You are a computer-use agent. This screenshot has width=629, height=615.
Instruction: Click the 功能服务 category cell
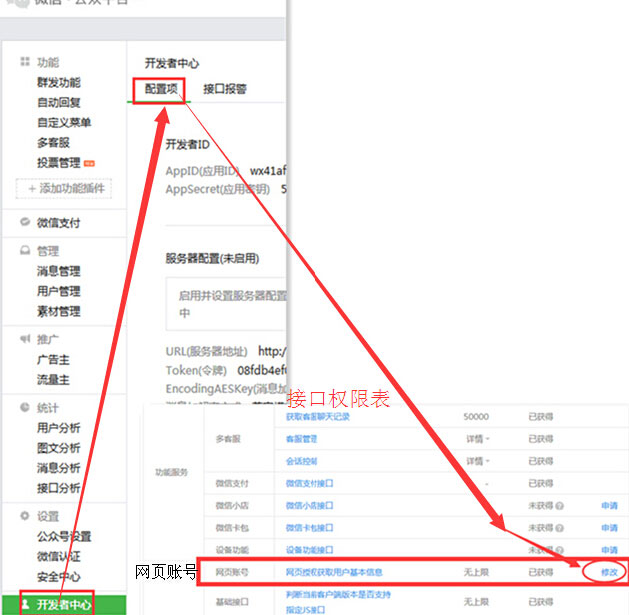click(x=171, y=472)
